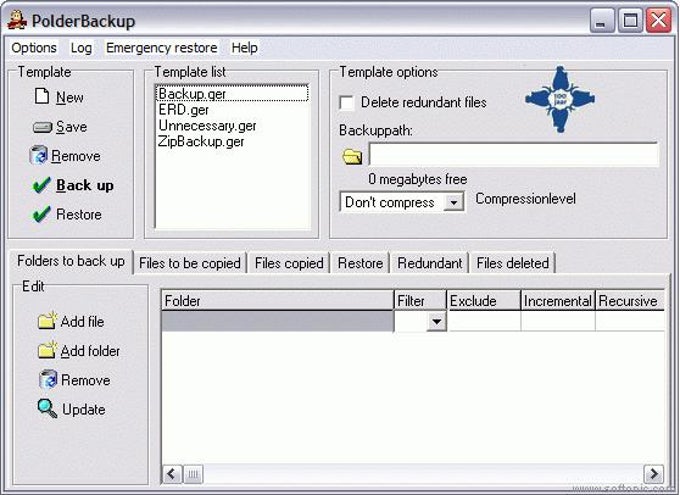Click the highlighted empty Folder cell
This screenshot has height=495, width=680.
click(277, 321)
